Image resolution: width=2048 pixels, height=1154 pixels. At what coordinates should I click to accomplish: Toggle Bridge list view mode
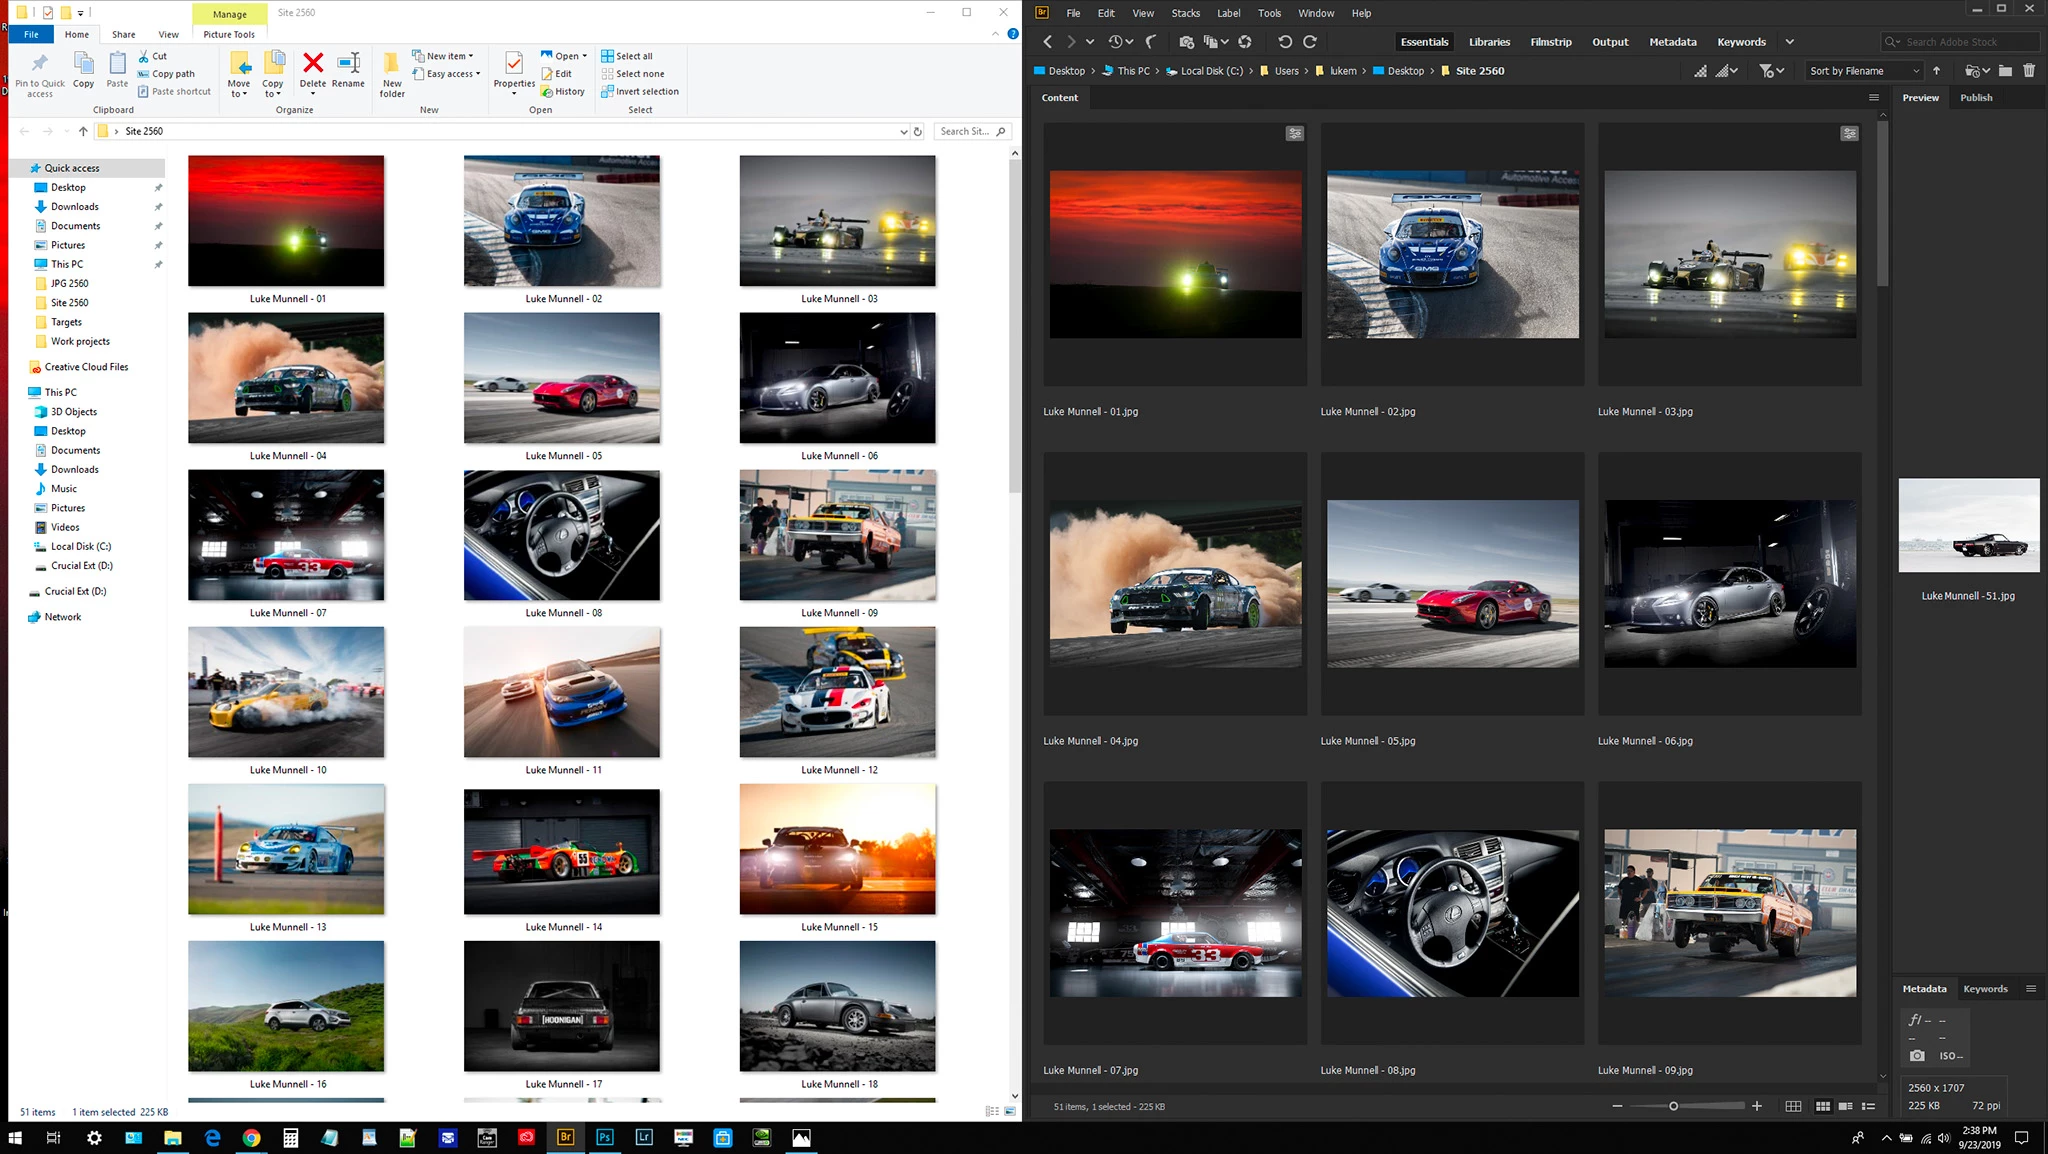[1868, 1106]
